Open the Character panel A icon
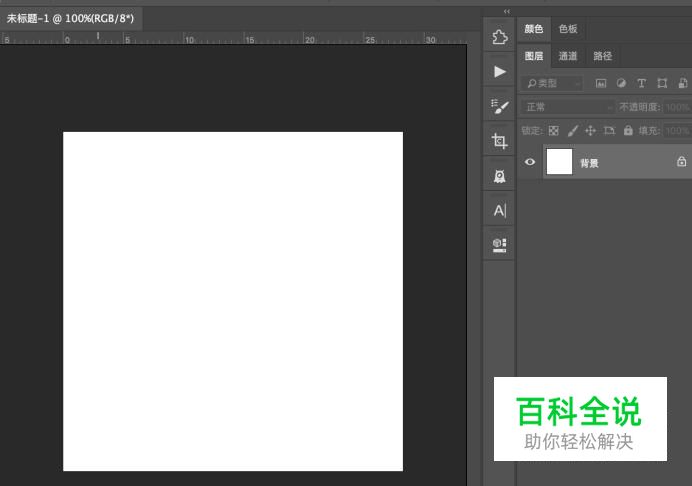The width and height of the screenshot is (692, 486). click(x=500, y=210)
